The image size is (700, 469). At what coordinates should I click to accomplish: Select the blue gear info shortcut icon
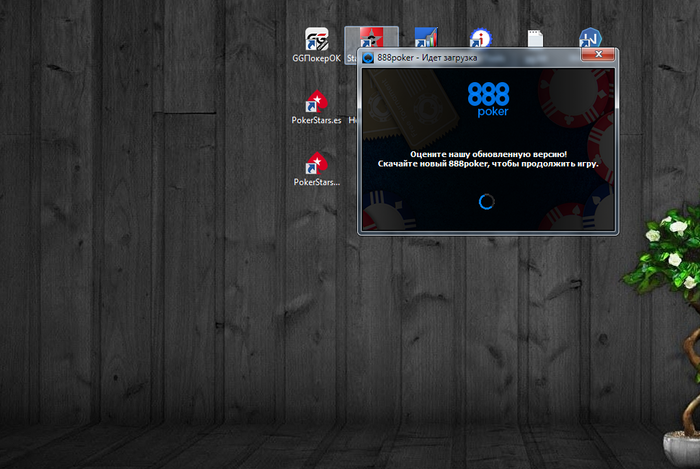pyautogui.click(x=480, y=38)
